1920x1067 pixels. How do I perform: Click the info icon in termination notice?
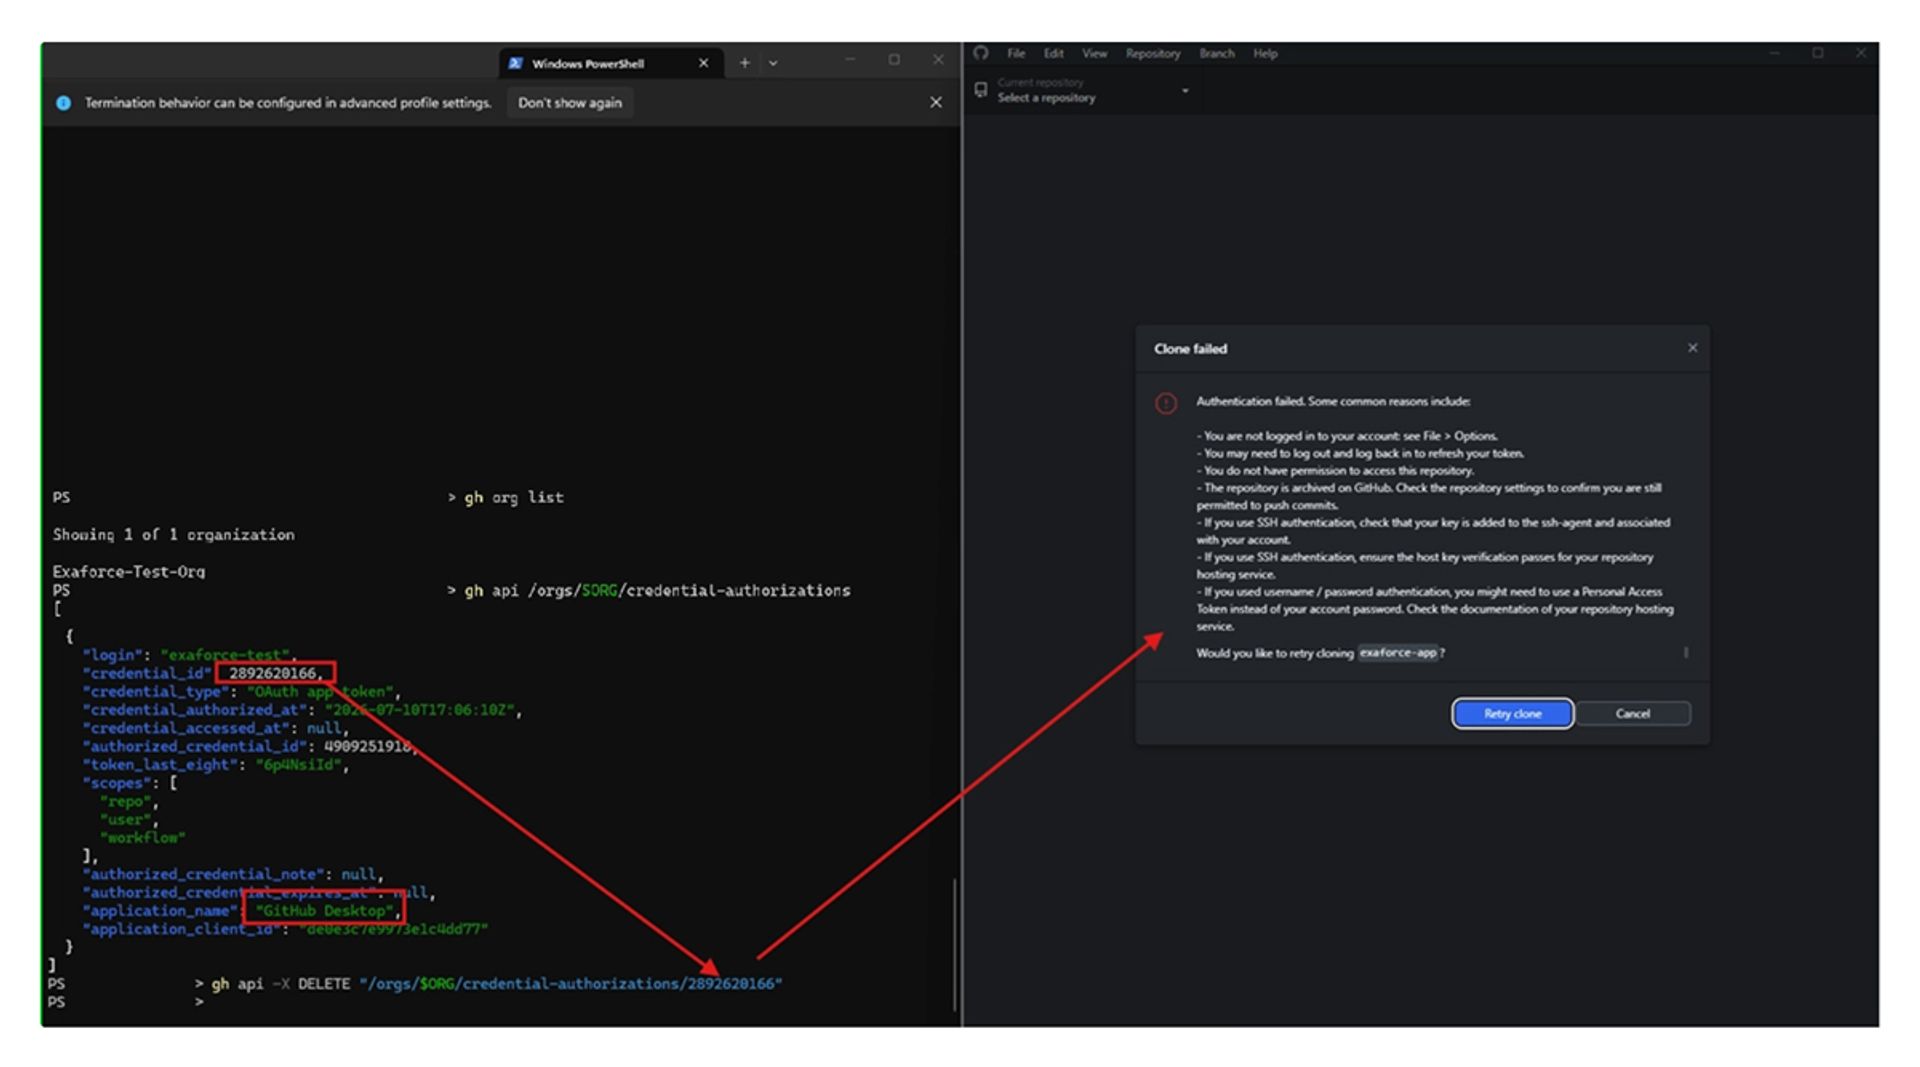pos(63,103)
